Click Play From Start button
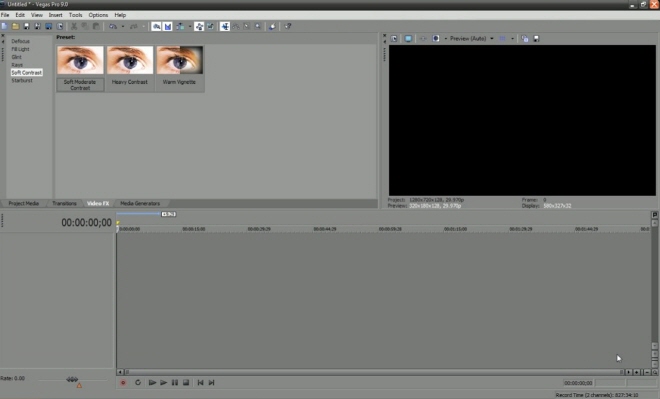660x399 pixels. pyautogui.click(x=152, y=383)
